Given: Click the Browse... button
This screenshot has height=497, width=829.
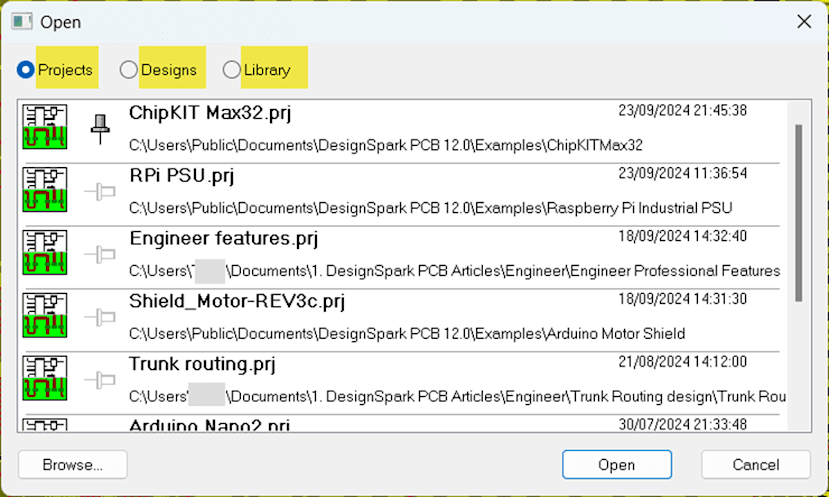Looking at the screenshot, I should (73, 465).
